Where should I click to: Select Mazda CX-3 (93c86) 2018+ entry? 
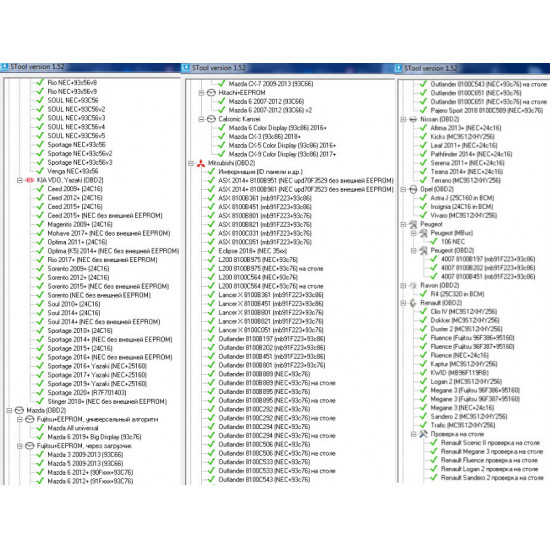point(265,136)
